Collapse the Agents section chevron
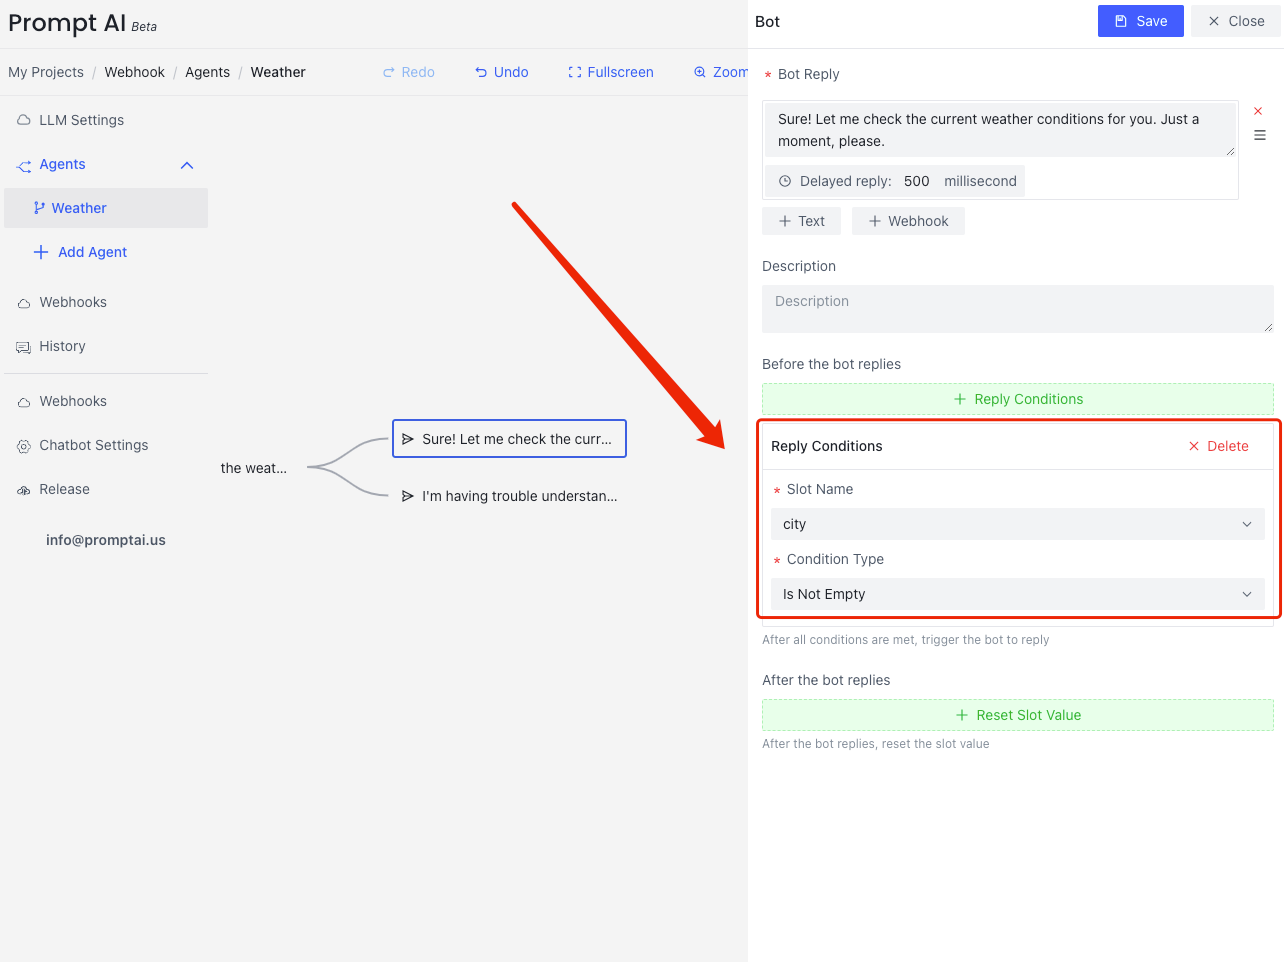This screenshot has width=1284, height=962. click(187, 165)
